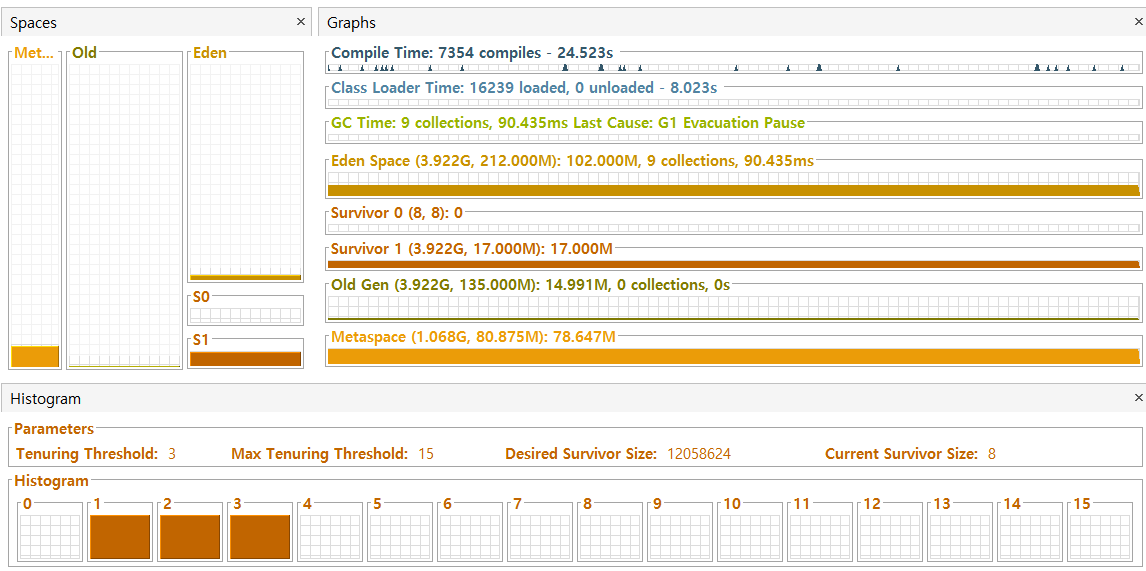Click histogram age 4 cell
The width and height of the screenshot is (1146, 571).
(330, 536)
